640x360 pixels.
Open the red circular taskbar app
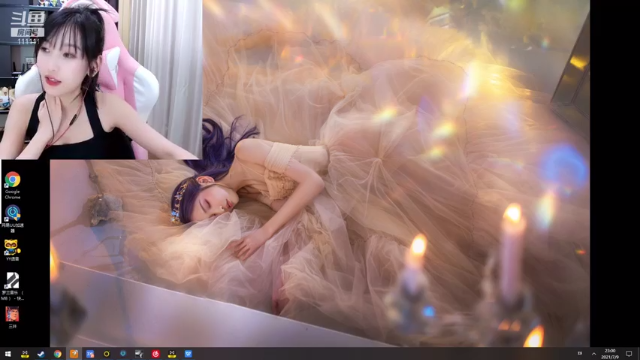pos(156,354)
